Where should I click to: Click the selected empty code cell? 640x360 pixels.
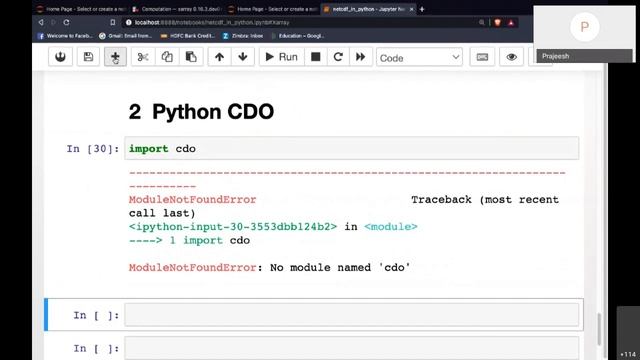coord(351,314)
